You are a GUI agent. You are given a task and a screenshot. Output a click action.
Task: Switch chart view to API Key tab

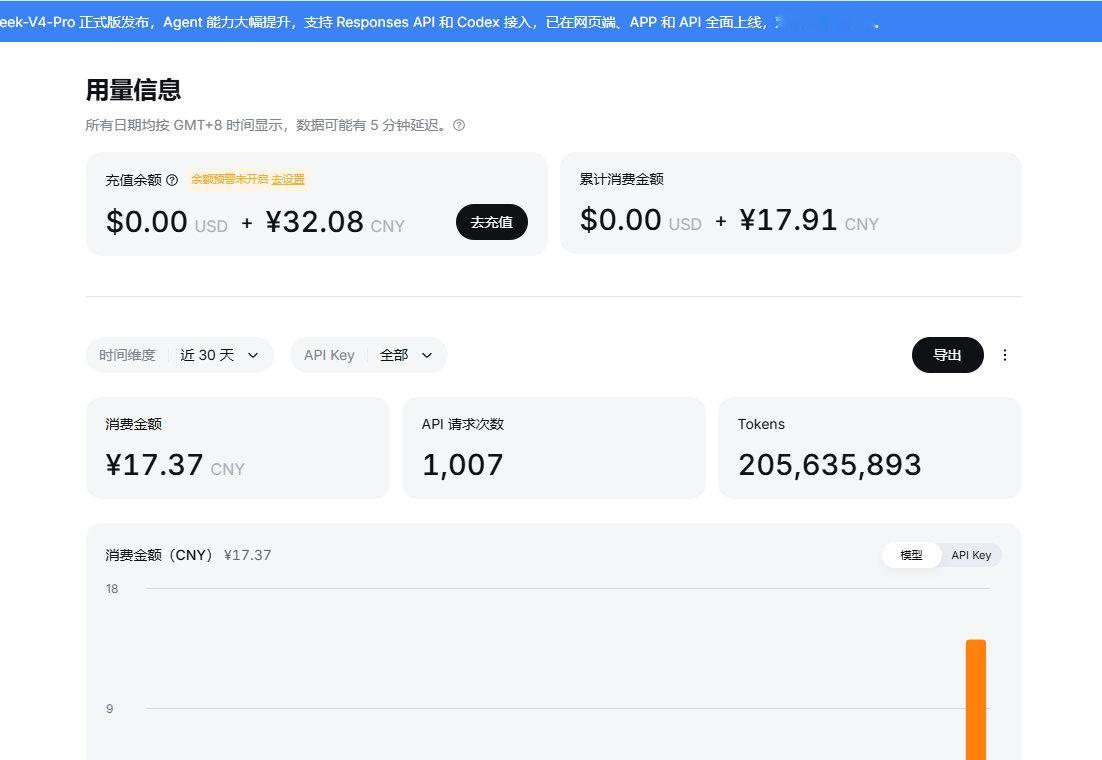coord(971,555)
